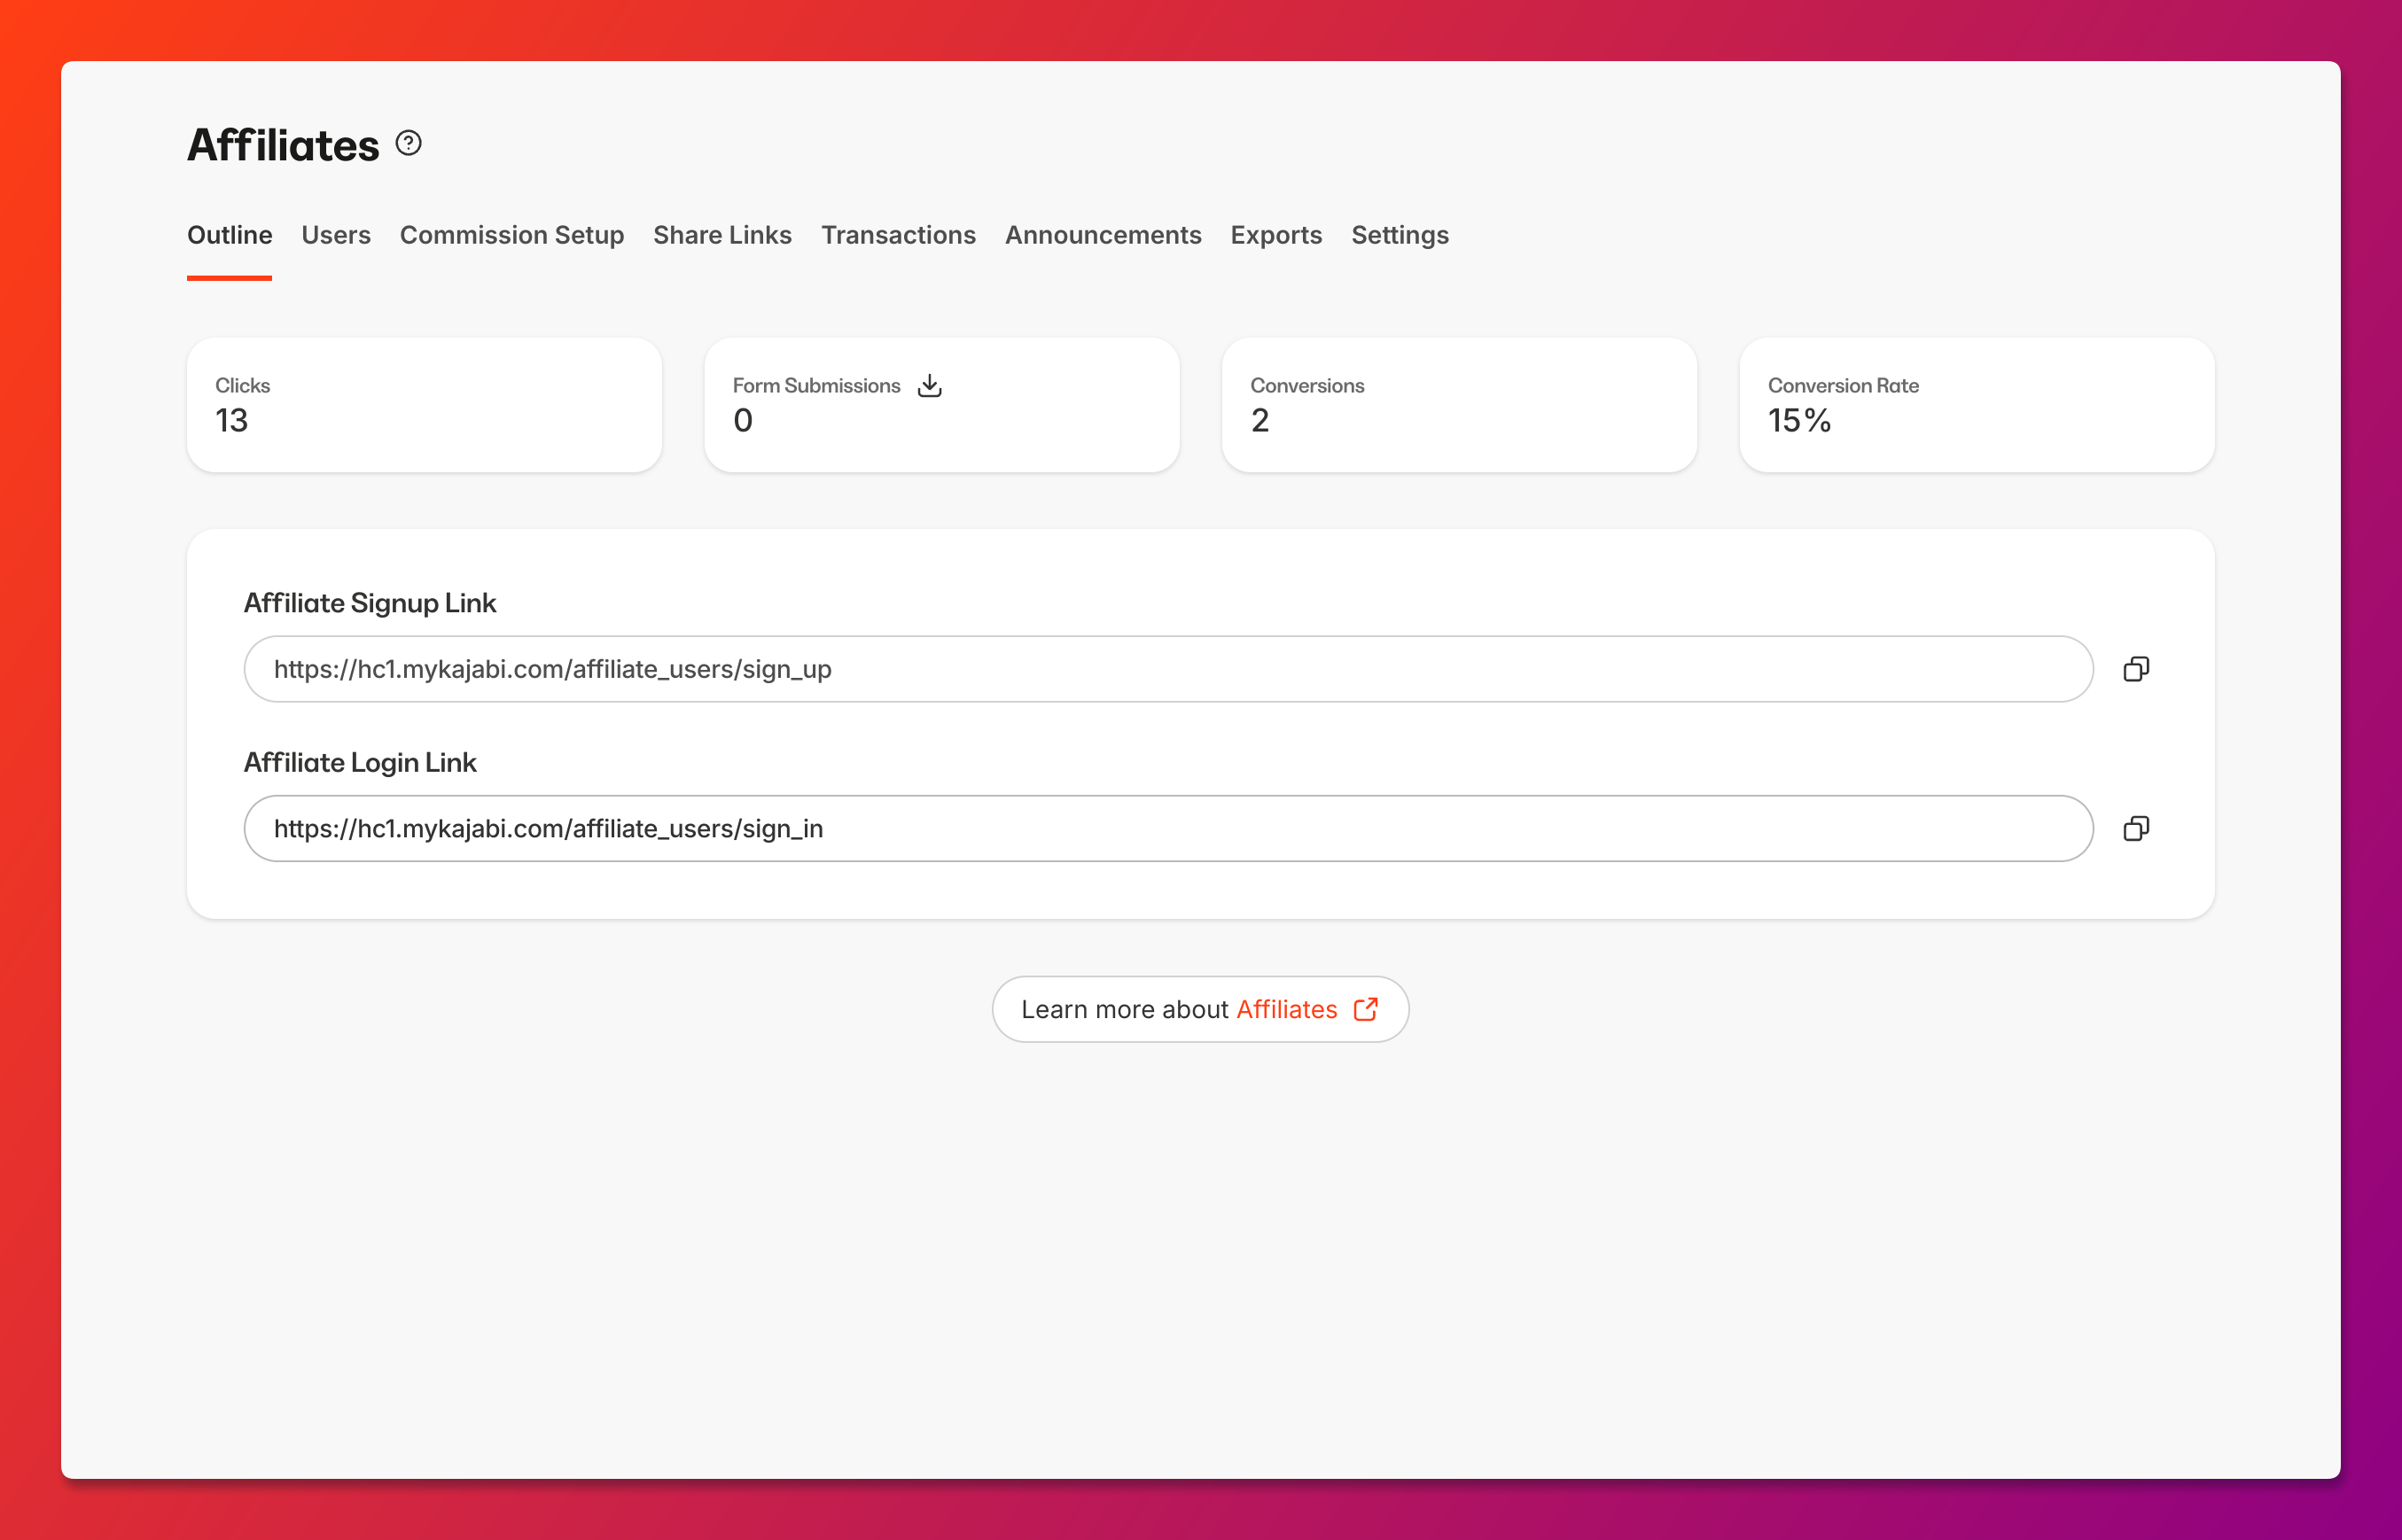Copy the Affiliate Signup Link
Image resolution: width=2402 pixels, height=1540 pixels.
2136,669
